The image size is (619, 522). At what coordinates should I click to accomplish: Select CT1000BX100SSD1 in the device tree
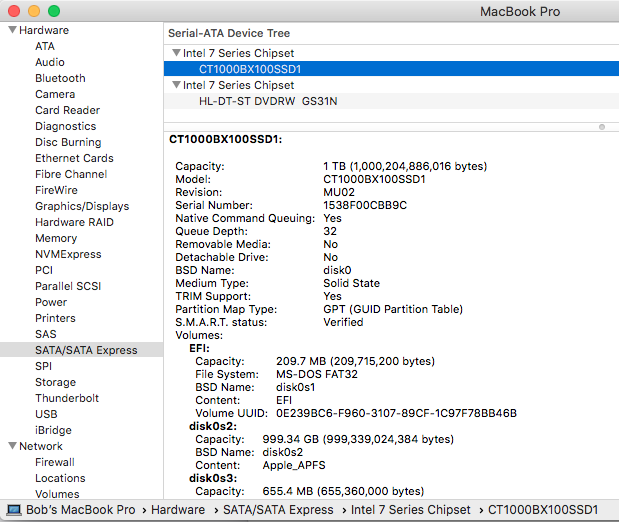click(391, 69)
